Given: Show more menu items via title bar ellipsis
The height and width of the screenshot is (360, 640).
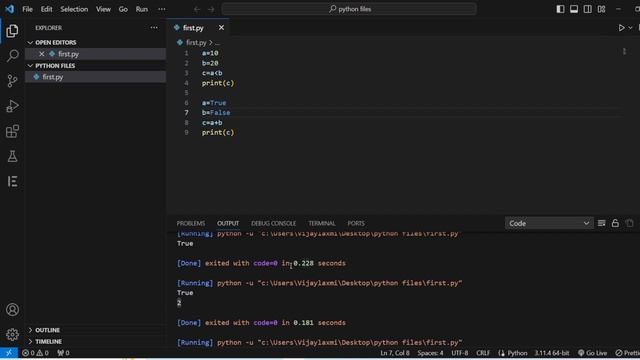Looking at the screenshot, I should (162, 9).
